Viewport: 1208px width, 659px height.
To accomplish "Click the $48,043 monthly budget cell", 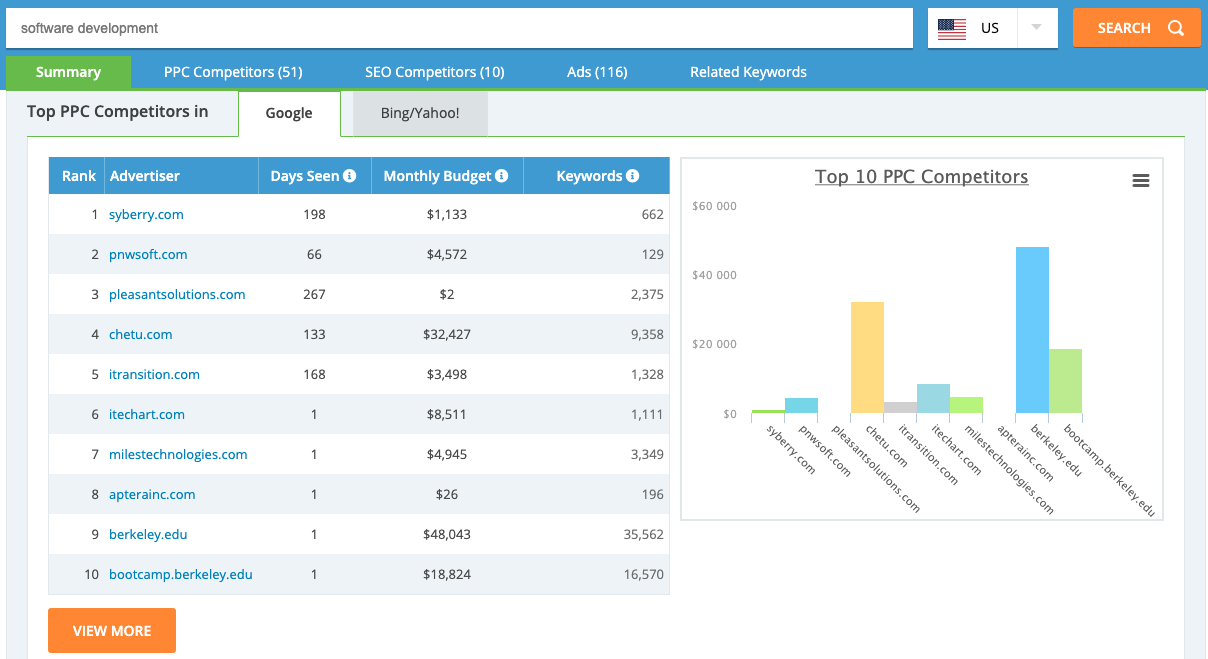I will click(445, 534).
